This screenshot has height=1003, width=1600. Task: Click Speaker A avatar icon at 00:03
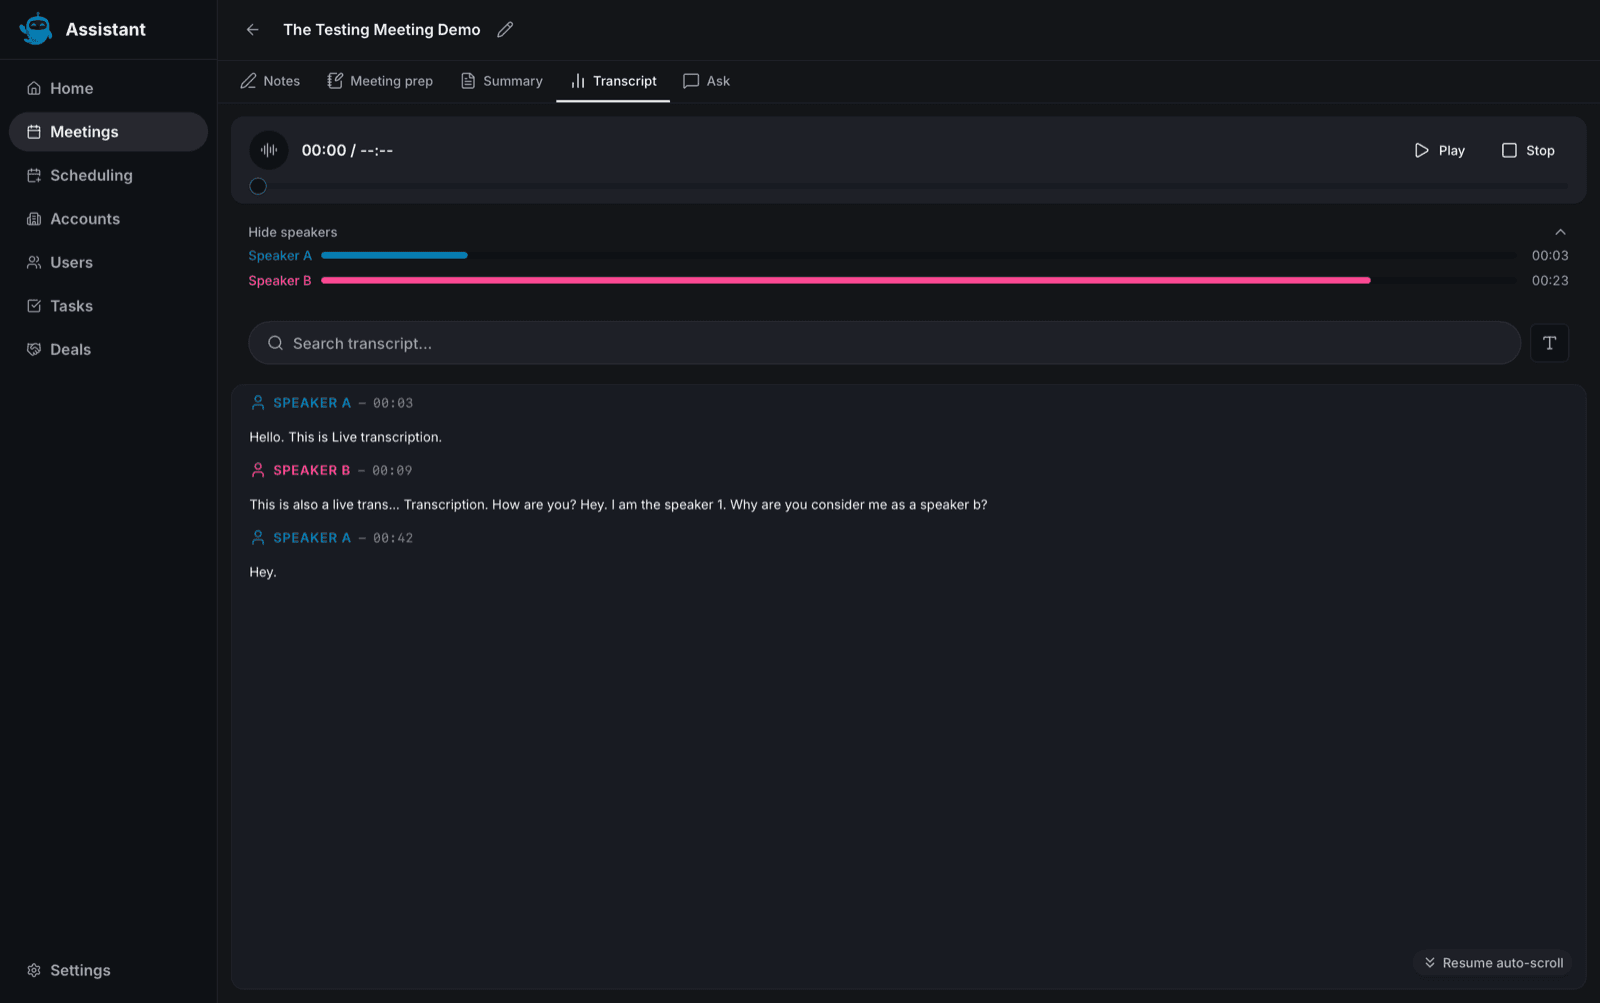coord(258,403)
